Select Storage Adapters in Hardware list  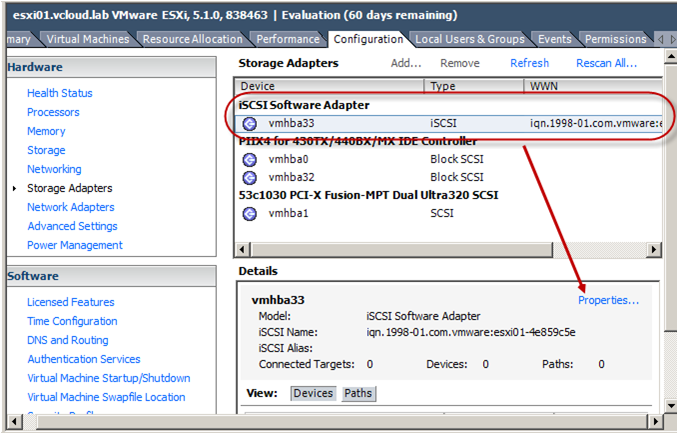tap(70, 188)
